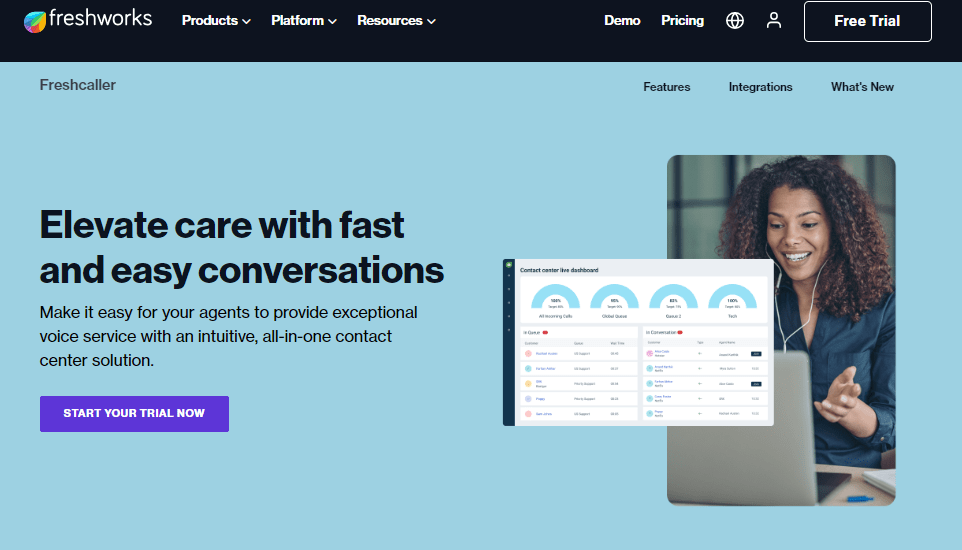Switch to the Integrations section
Viewport: 962px width, 550px height.
tap(760, 87)
